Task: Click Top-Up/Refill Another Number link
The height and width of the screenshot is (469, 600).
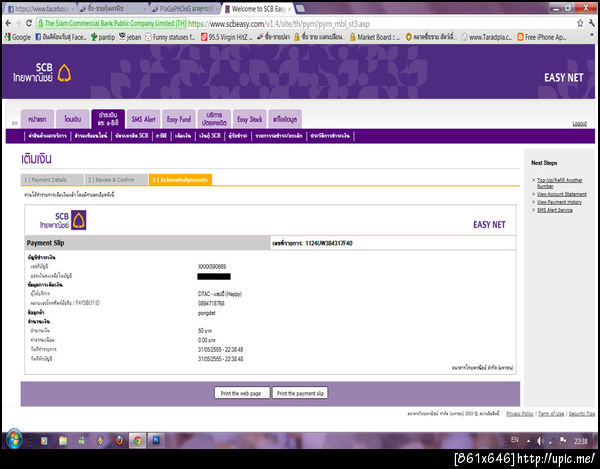Action: click(560, 183)
